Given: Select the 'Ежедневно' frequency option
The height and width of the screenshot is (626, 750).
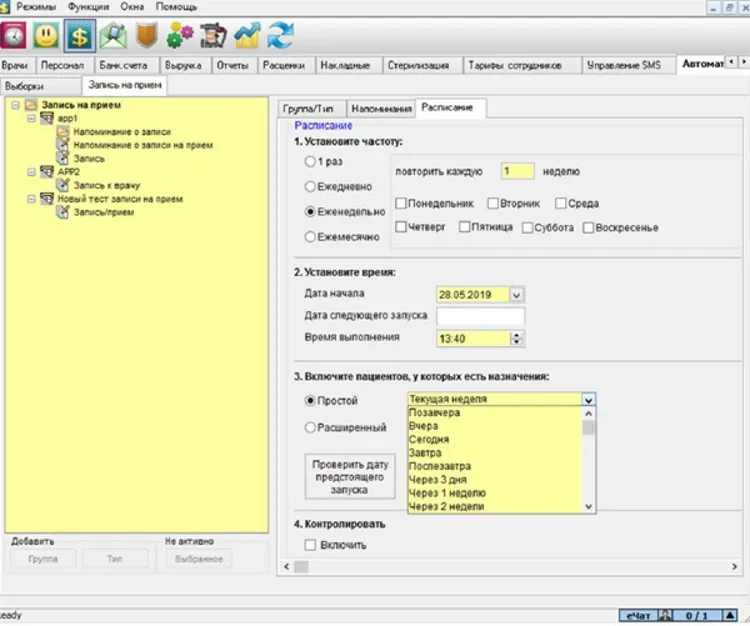Looking at the screenshot, I should pyautogui.click(x=310, y=187).
